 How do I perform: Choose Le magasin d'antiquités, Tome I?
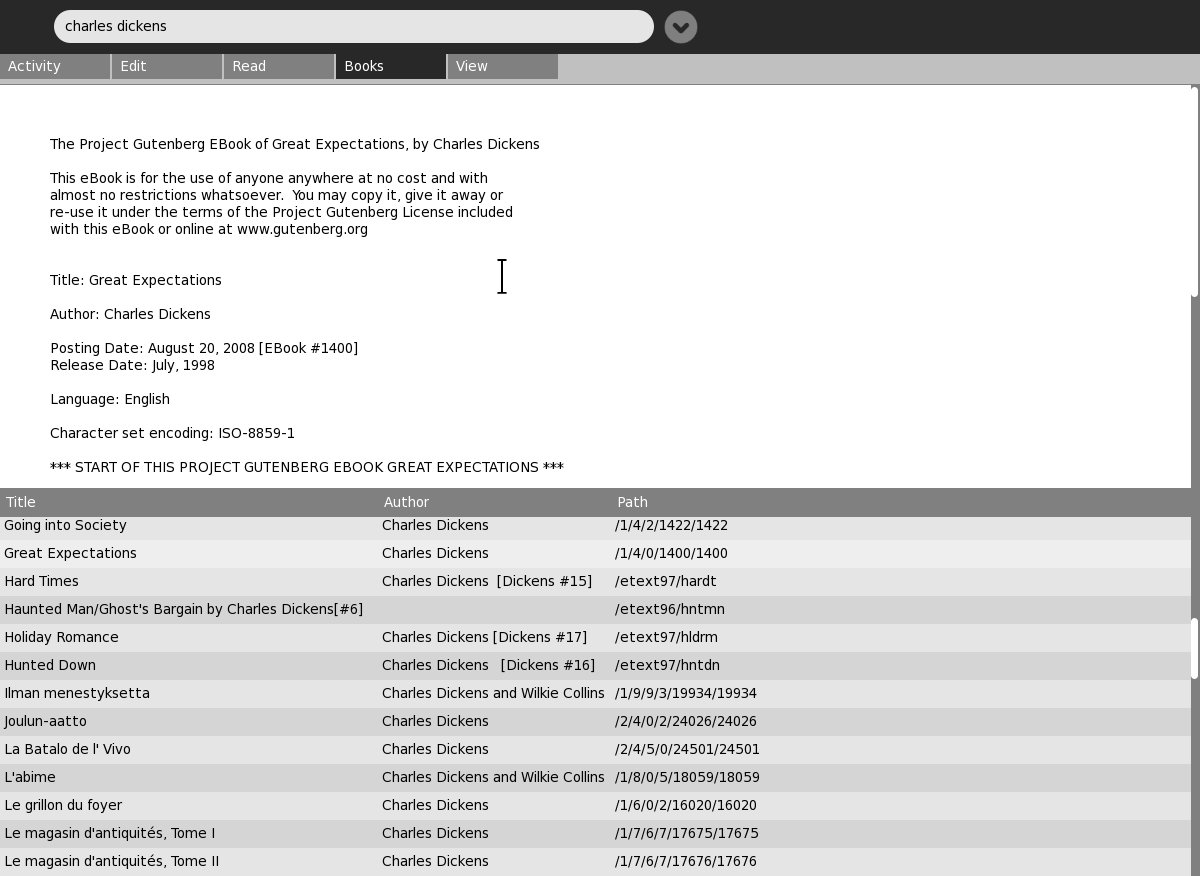click(109, 833)
